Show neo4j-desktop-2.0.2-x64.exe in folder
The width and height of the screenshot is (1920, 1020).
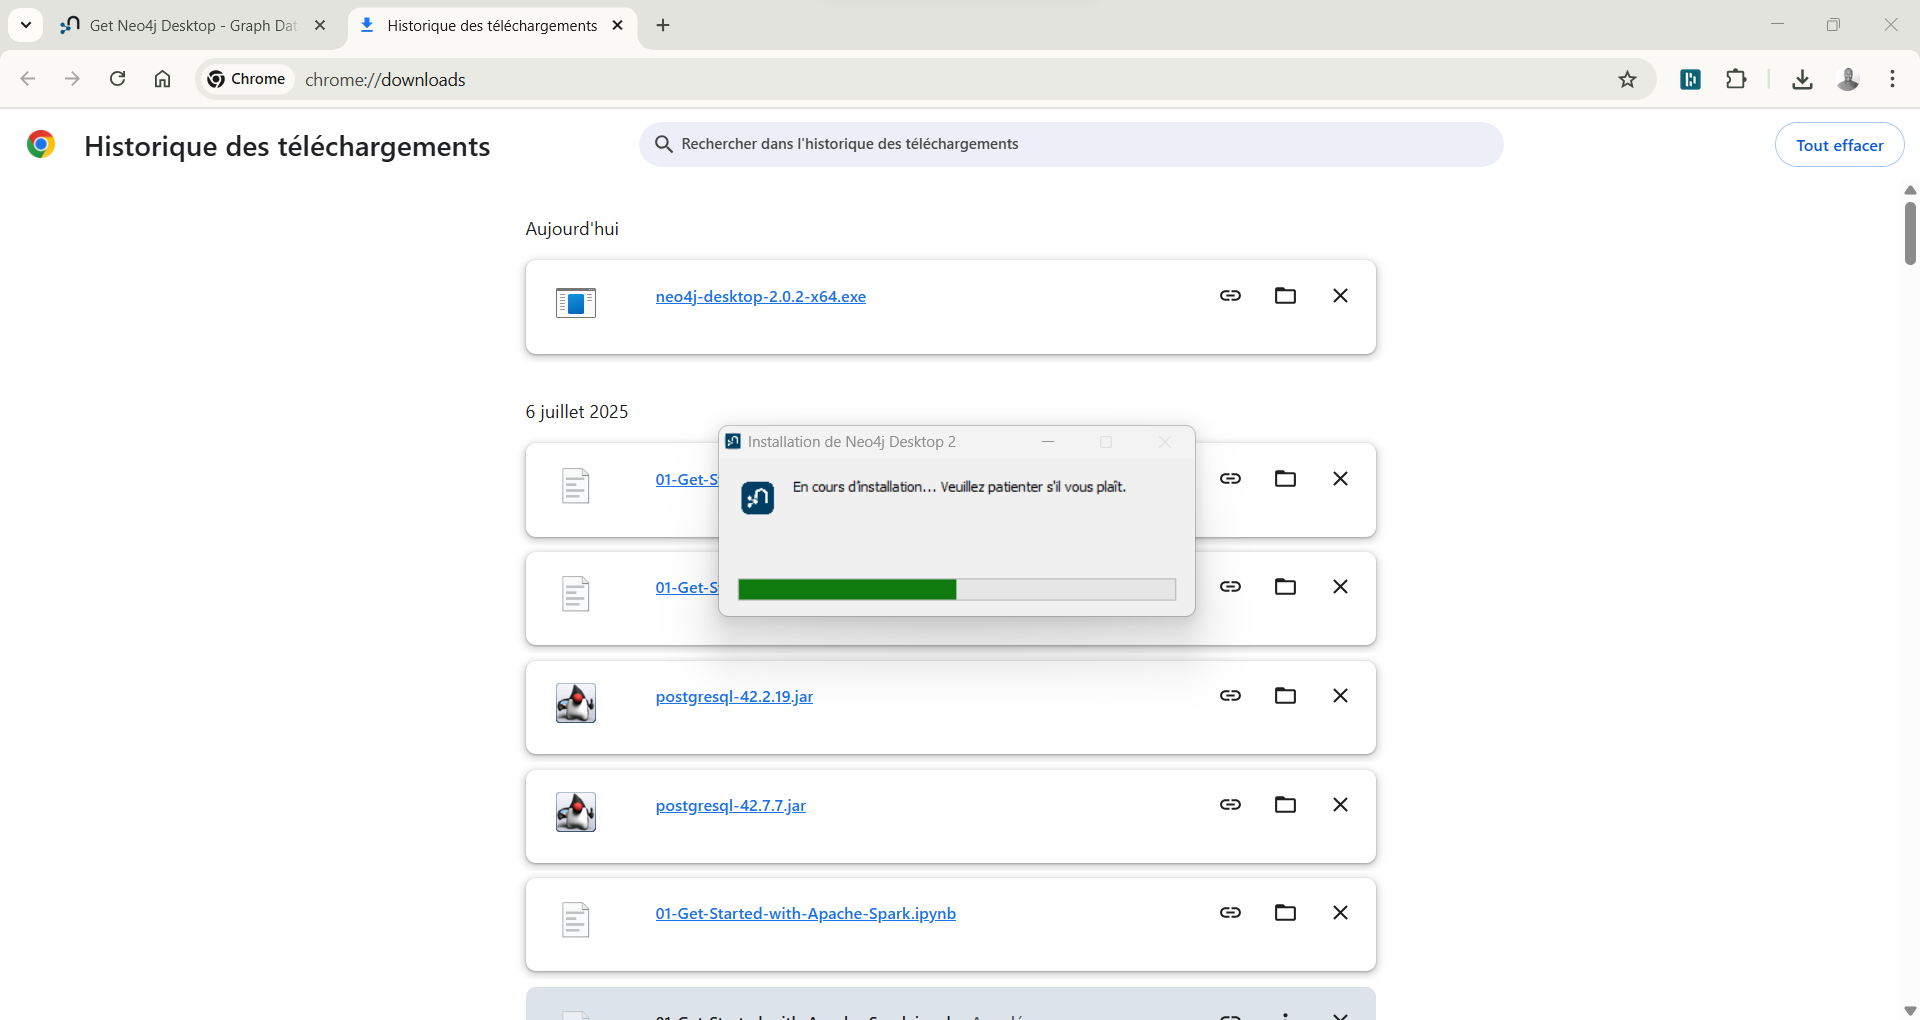[1285, 296]
